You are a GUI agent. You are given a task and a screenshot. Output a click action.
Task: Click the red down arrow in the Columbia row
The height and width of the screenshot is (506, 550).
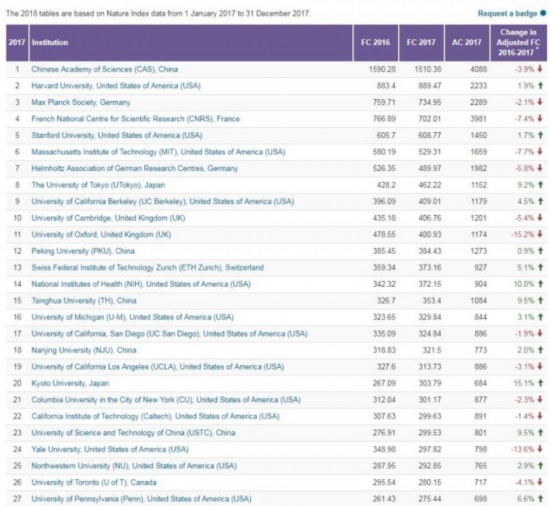(540, 399)
